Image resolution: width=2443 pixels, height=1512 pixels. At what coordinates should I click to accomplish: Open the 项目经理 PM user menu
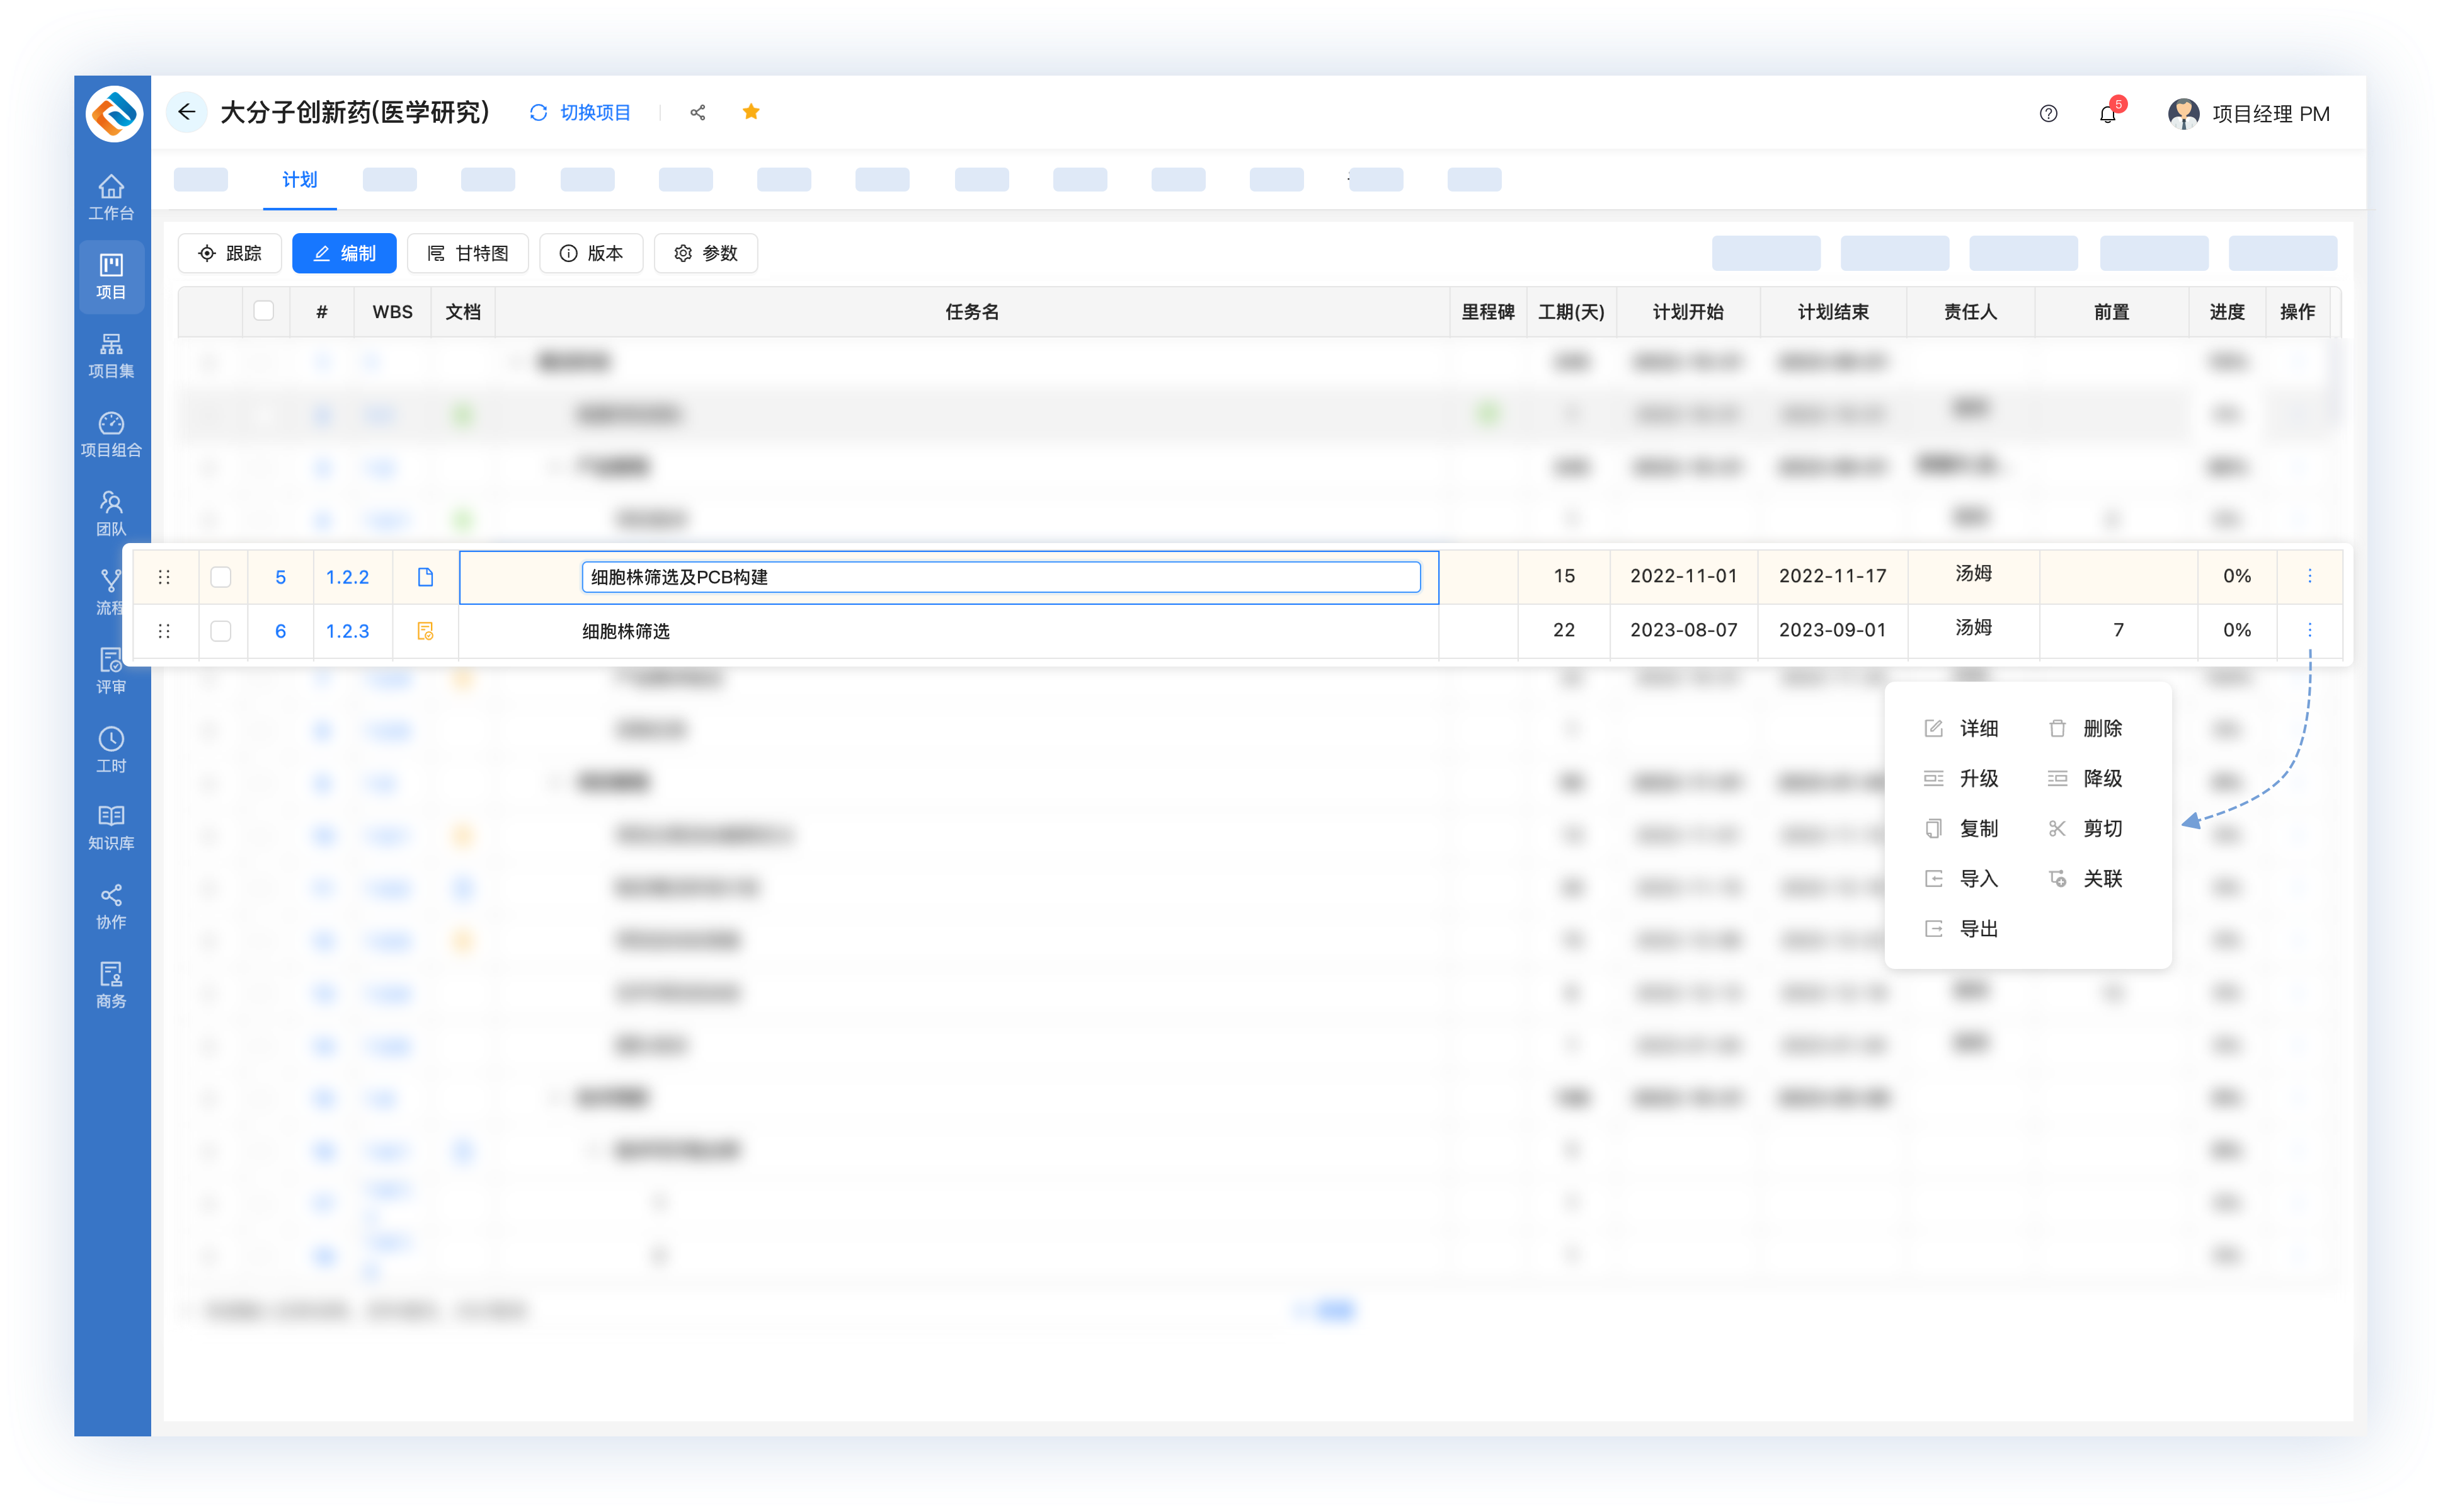point(2249,114)
